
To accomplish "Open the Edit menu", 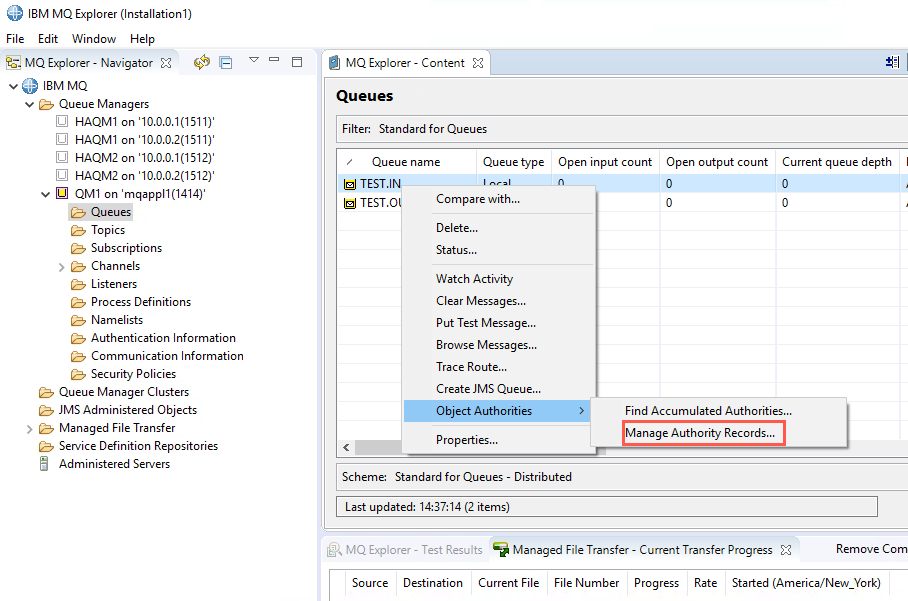I will coord(48,39).
